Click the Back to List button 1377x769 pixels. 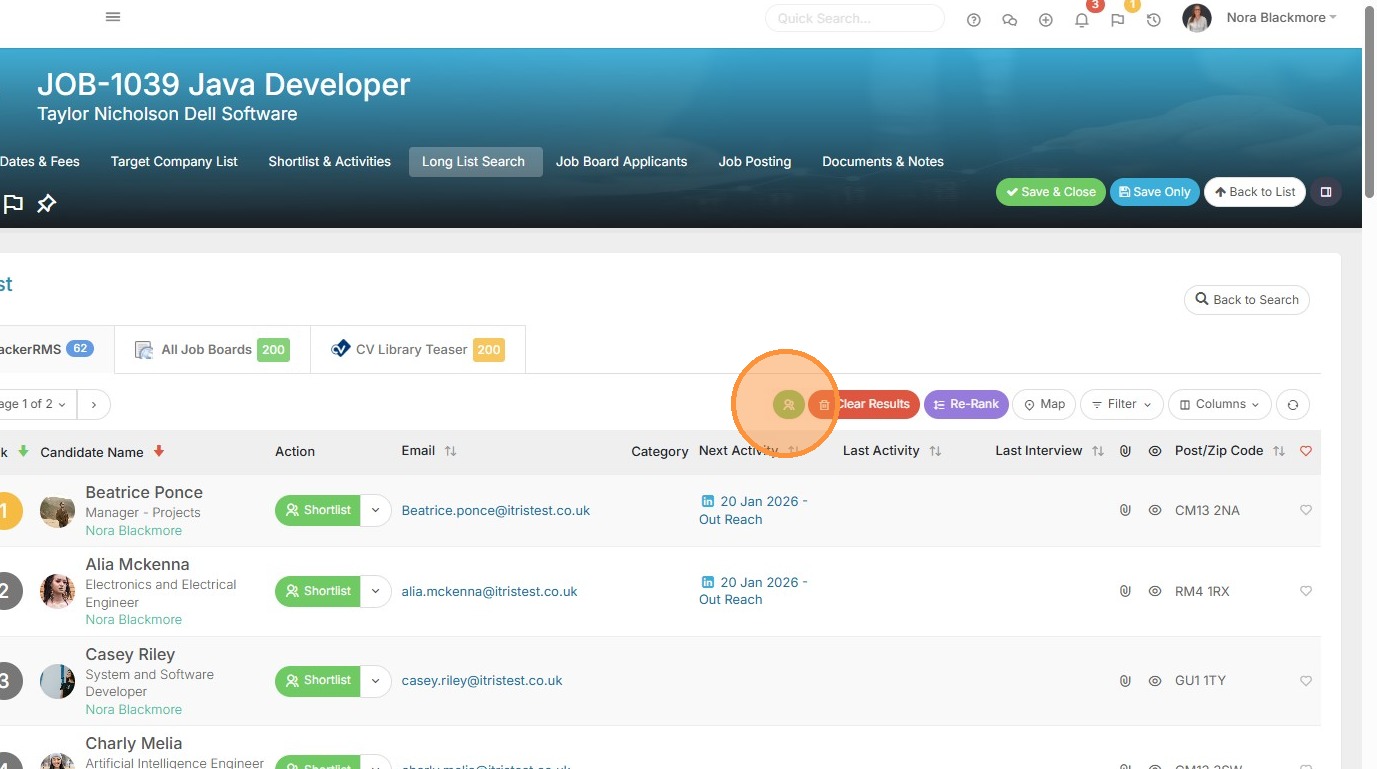(1255, 192)
